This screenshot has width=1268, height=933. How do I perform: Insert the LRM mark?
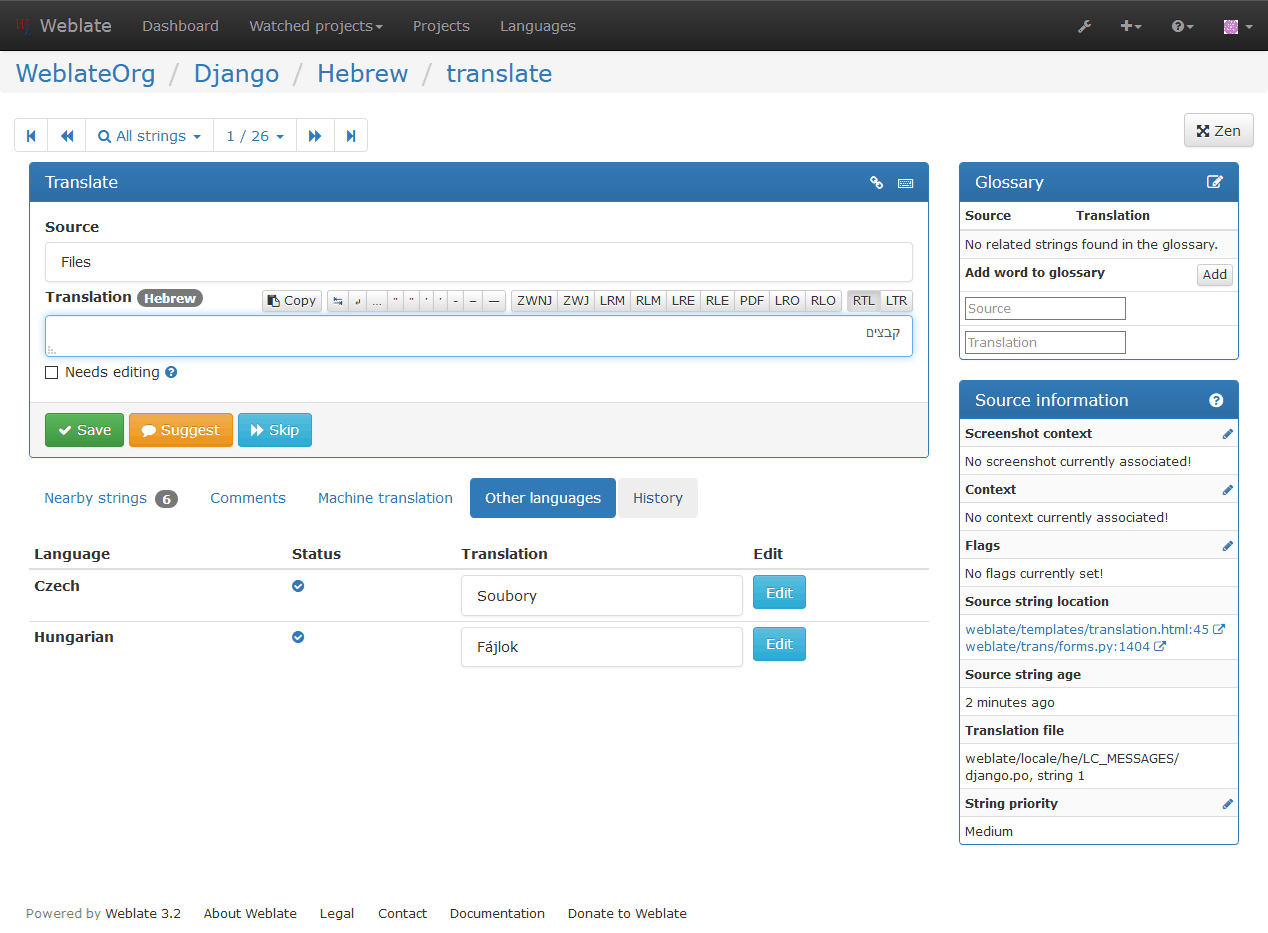click(612, 300)
